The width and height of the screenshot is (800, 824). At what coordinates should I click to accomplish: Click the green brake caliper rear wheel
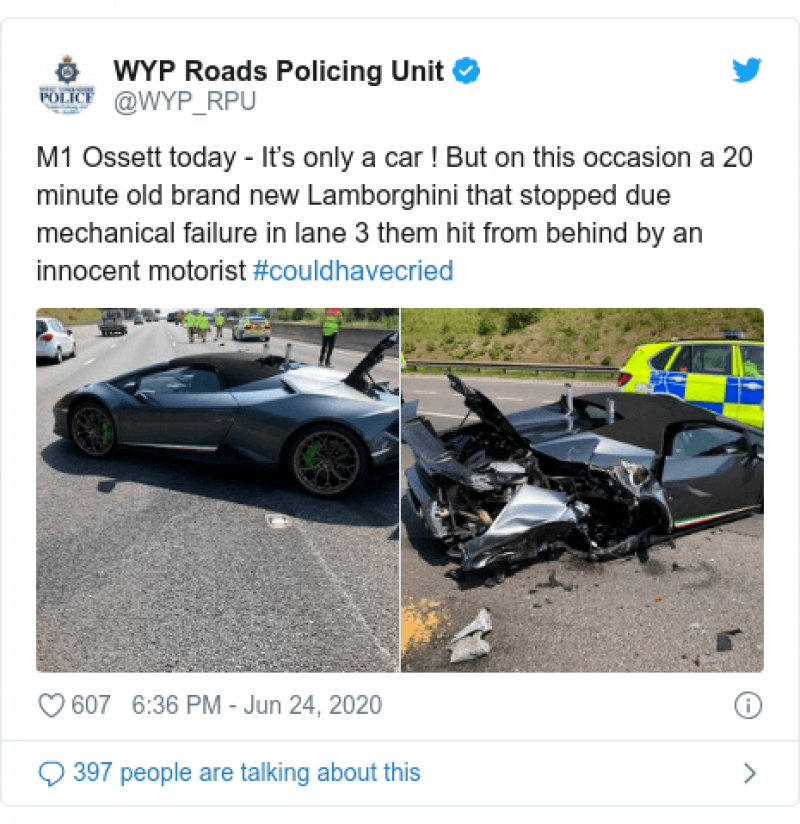coord(312,454)
